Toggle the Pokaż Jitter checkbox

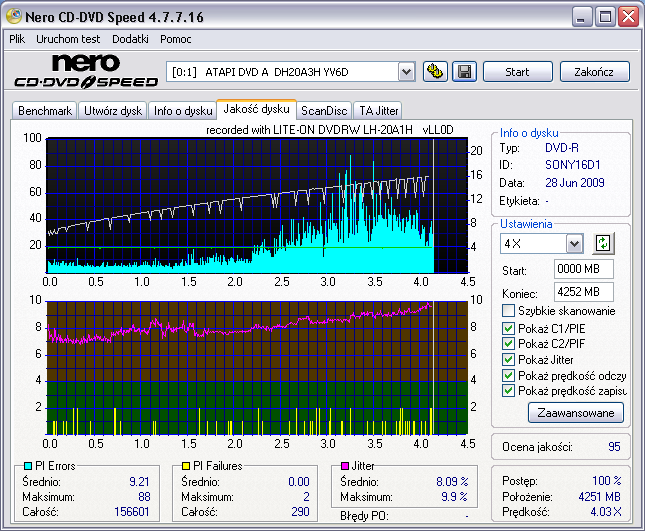pyautogui.click(x=509, y=359)
